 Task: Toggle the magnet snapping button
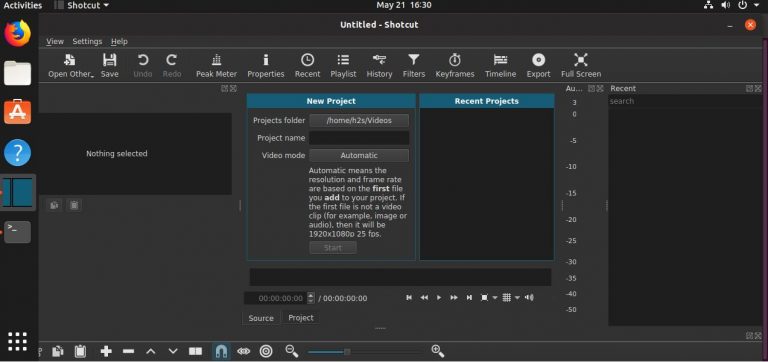point(221,351)
